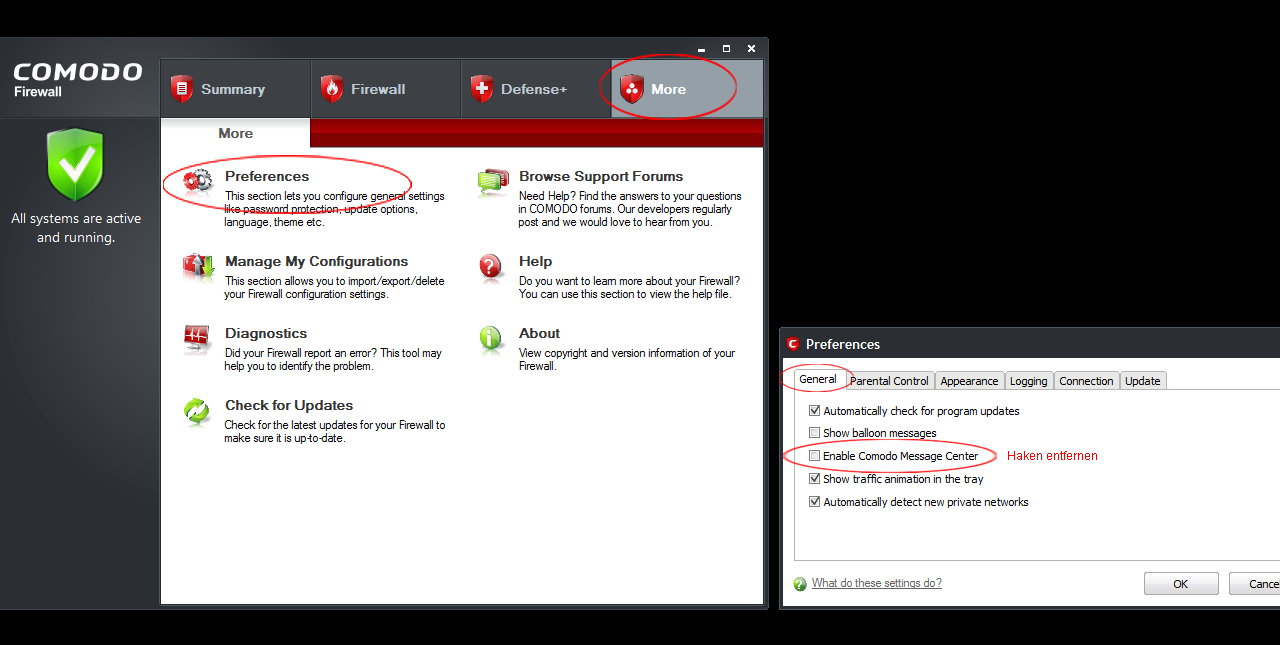
Task: Switch to the Update tab in Preferences
Action: coord(1142,381)
